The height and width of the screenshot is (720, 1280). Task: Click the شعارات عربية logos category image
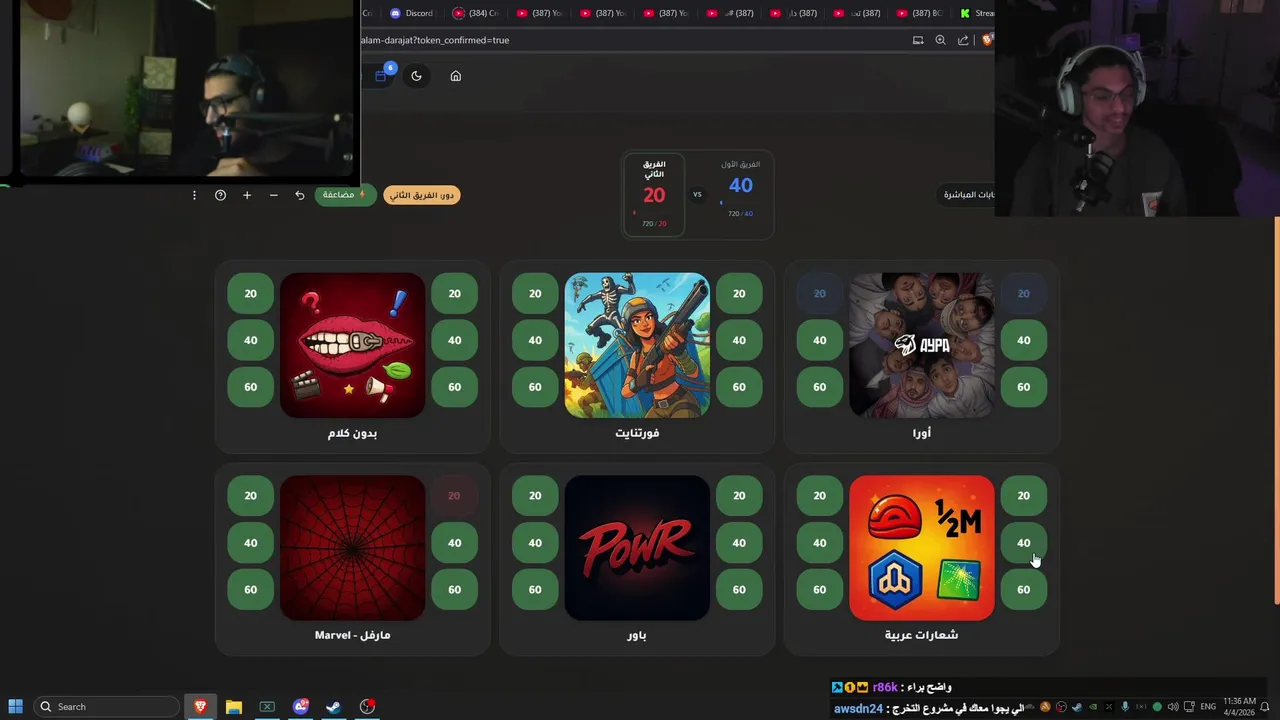pos(921,547)
